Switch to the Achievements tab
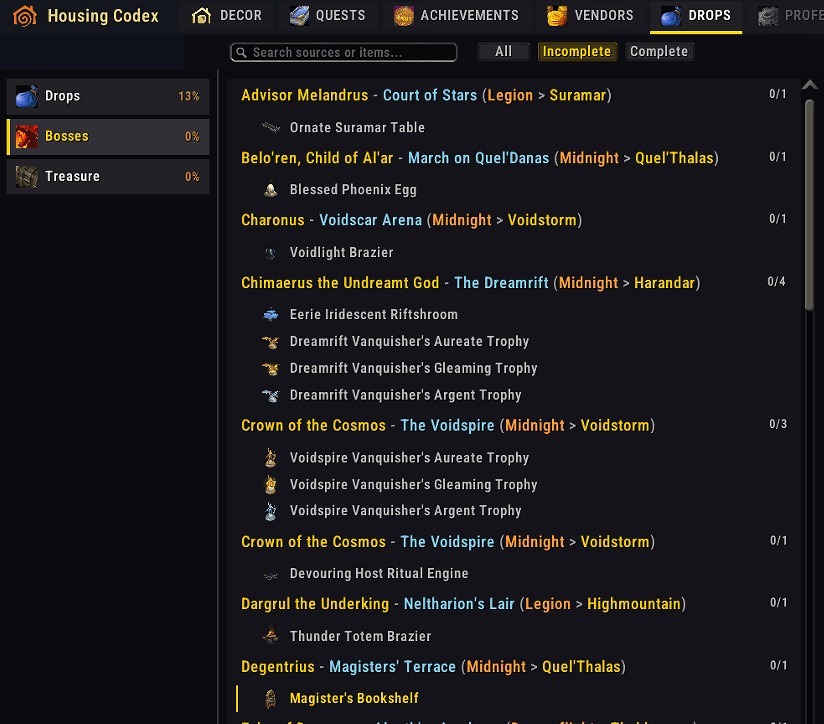Viewport: 824px width, 724px height. 456,16
